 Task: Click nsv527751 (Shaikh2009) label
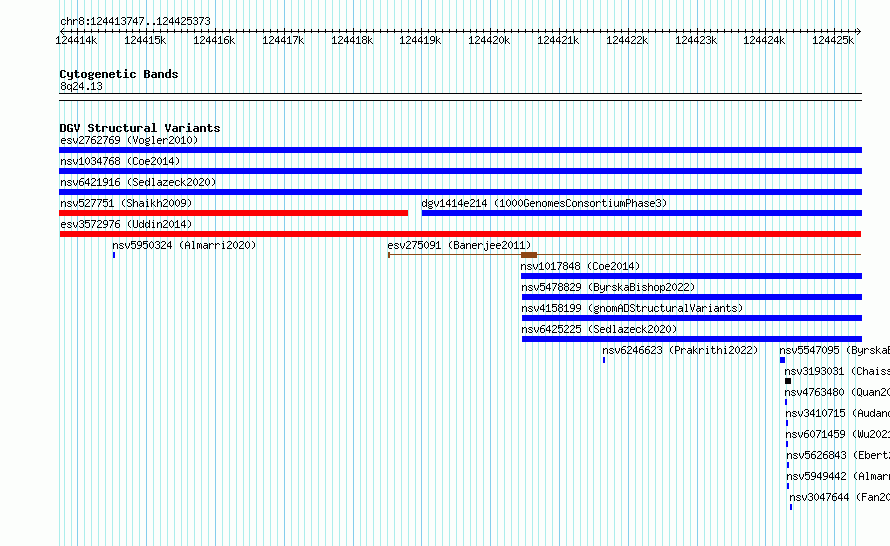(x=126, y=203)
